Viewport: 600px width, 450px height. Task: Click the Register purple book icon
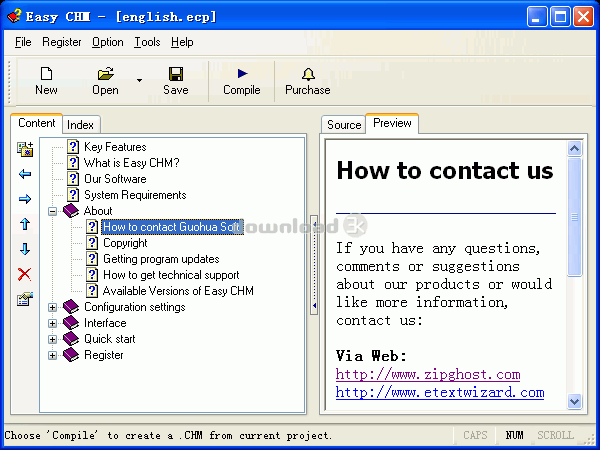71,355
